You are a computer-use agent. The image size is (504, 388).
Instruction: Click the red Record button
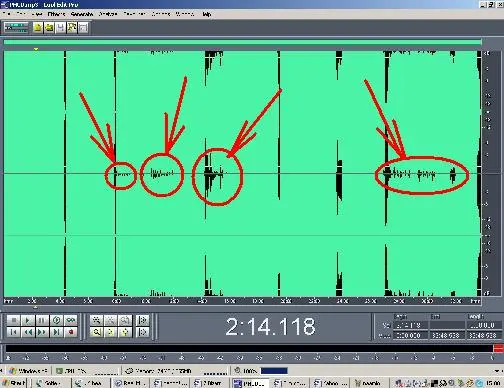coord(71,332)
